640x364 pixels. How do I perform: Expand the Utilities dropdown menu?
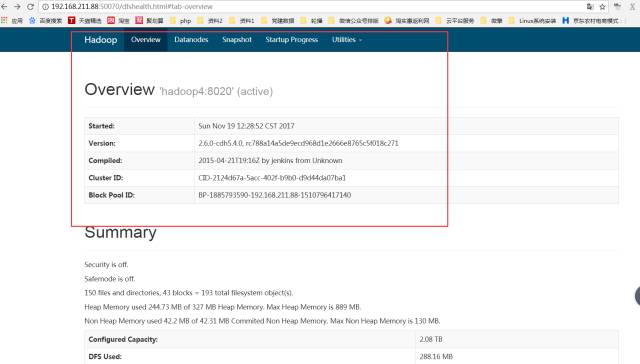pos(347,40)
